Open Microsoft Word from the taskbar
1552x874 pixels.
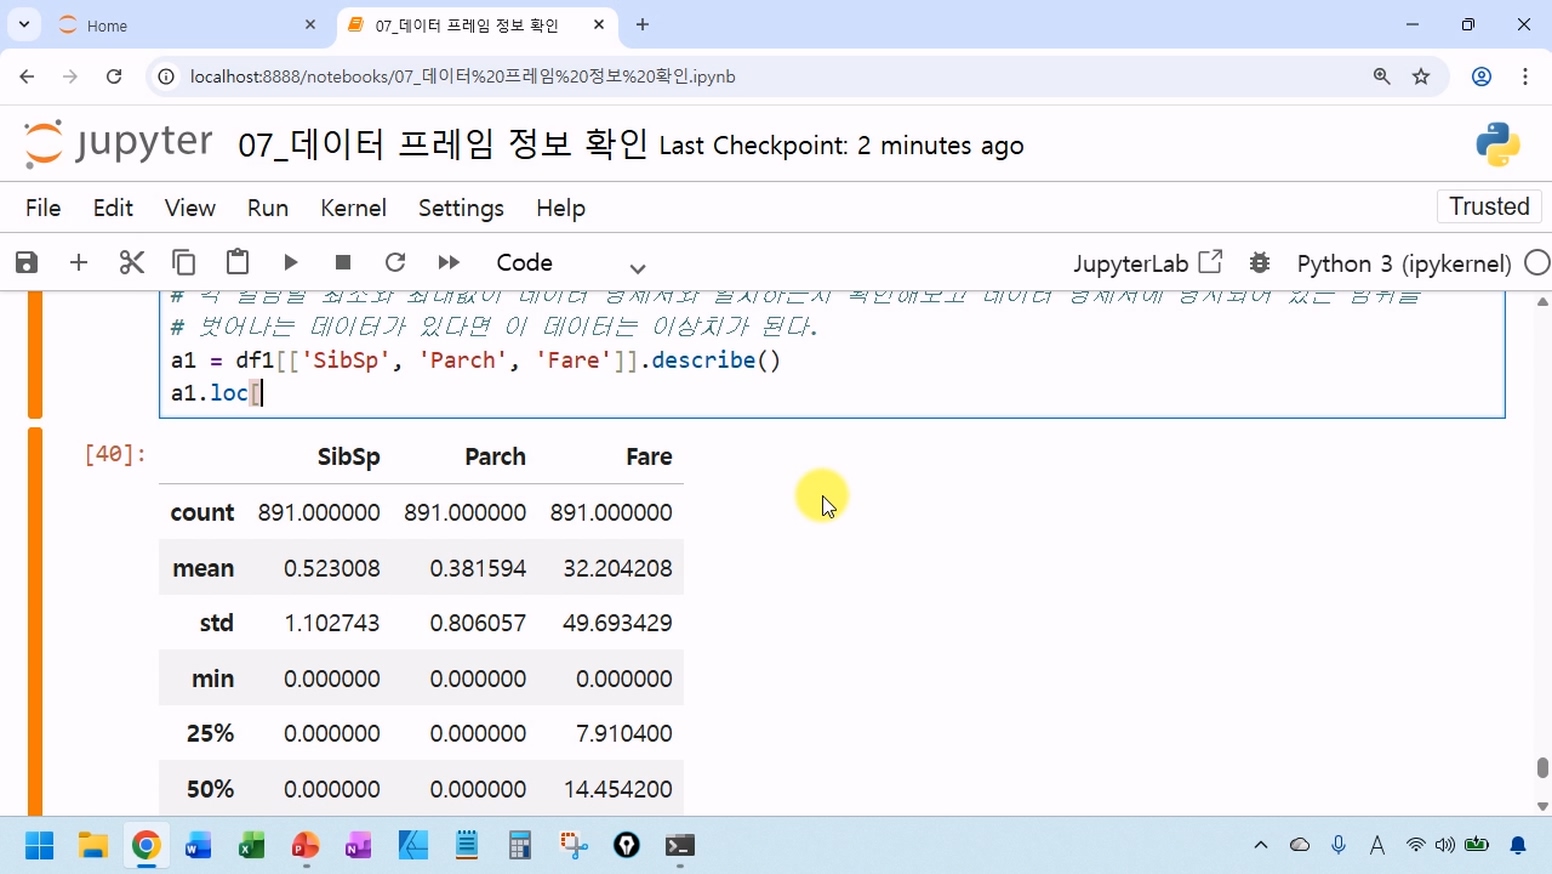[198, 846]
